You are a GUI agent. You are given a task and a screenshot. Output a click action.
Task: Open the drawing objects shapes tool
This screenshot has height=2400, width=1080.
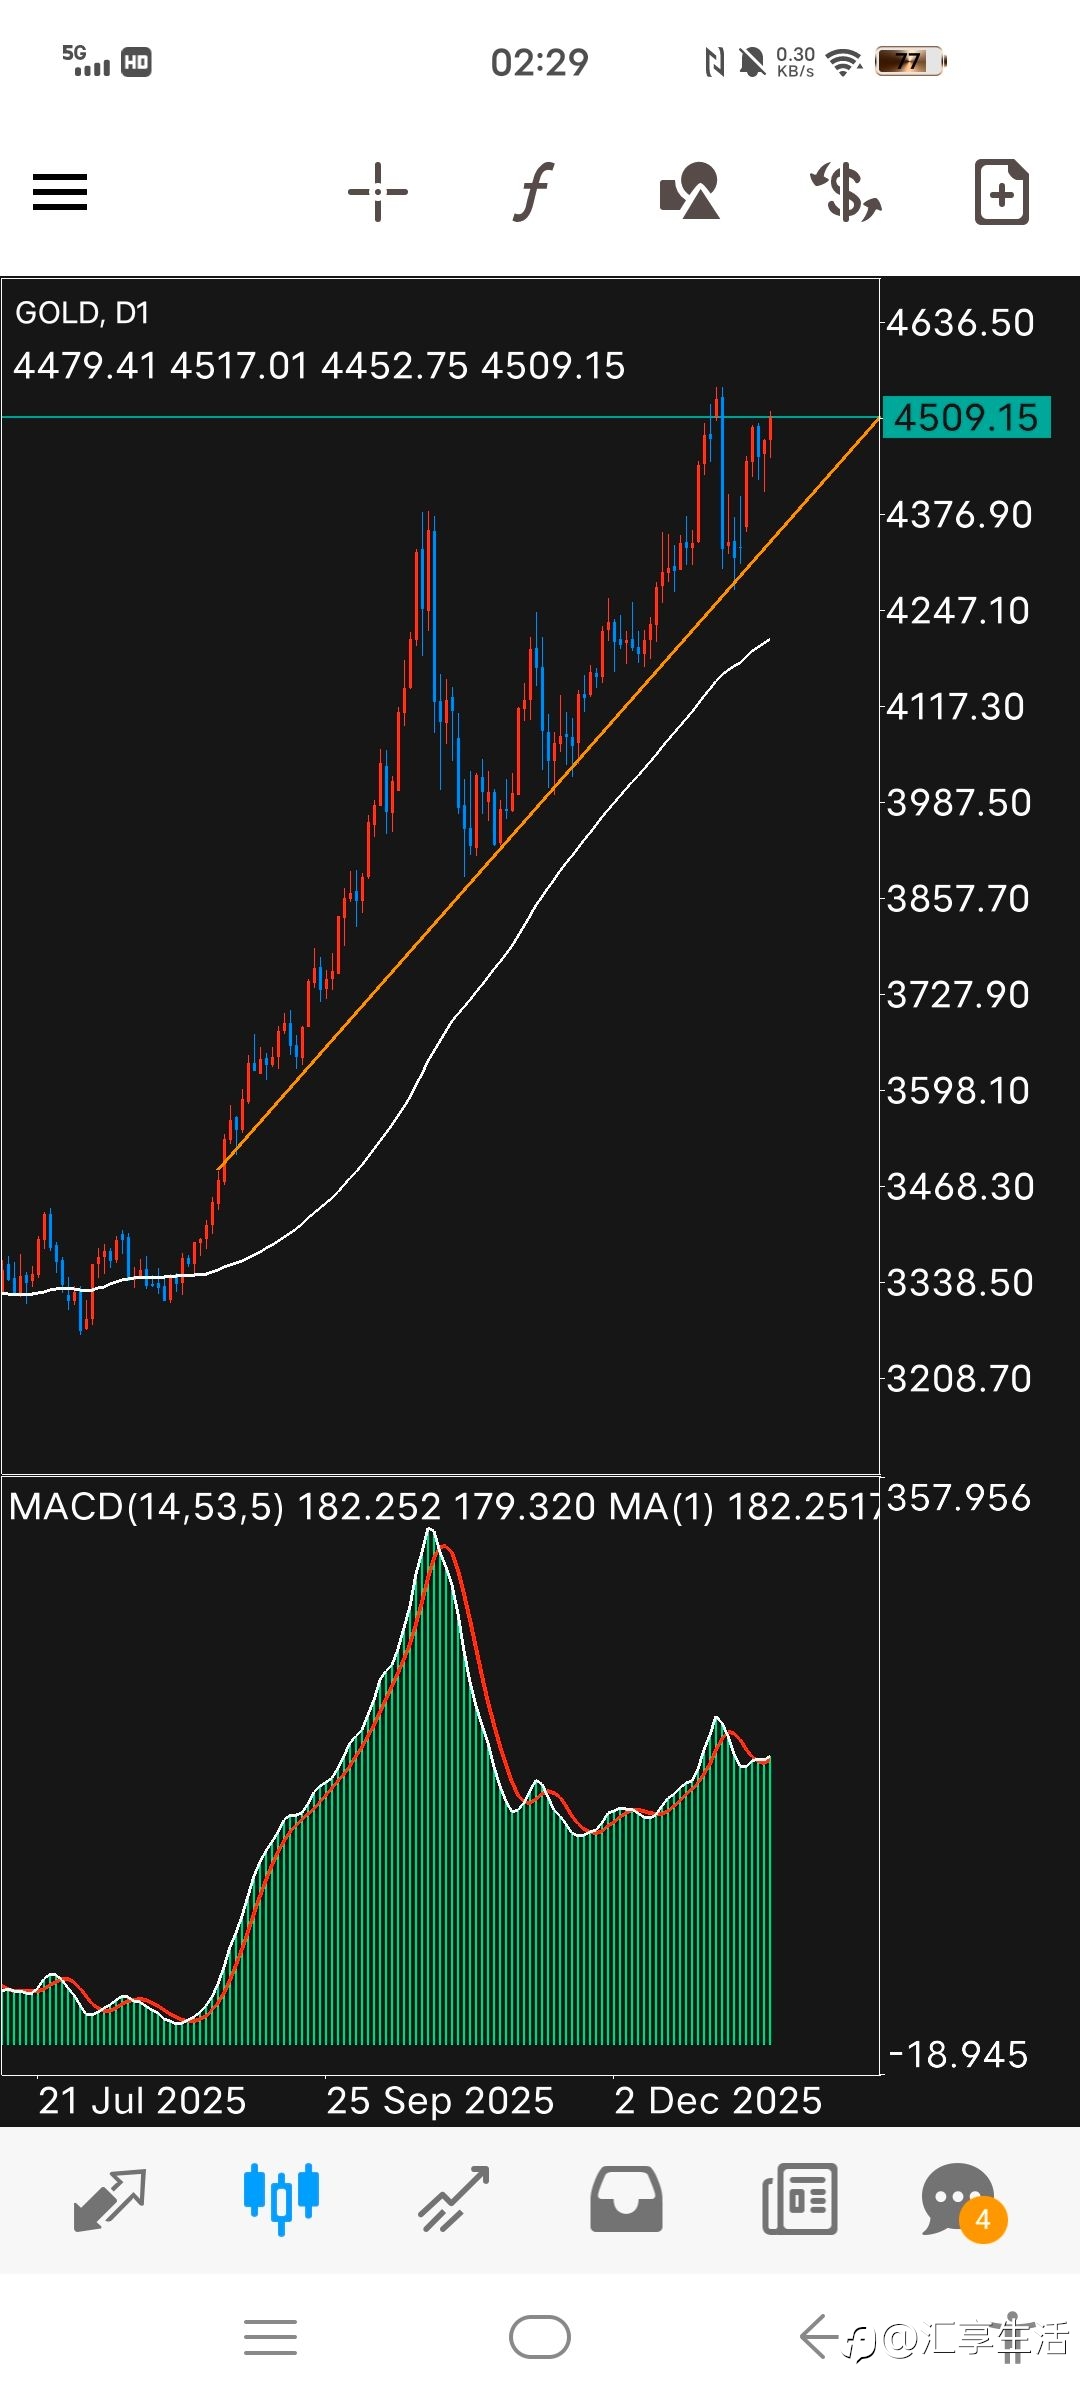690,191
